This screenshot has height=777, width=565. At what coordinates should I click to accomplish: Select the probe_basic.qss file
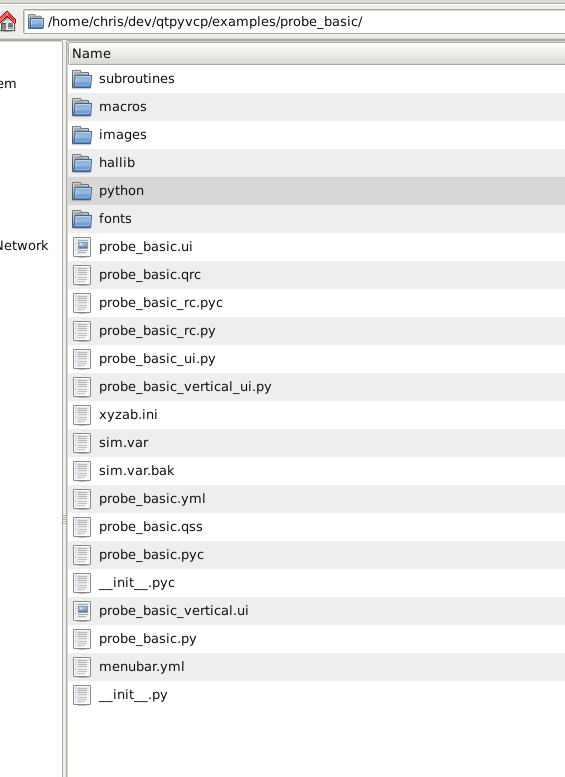(x=316, y=527)
